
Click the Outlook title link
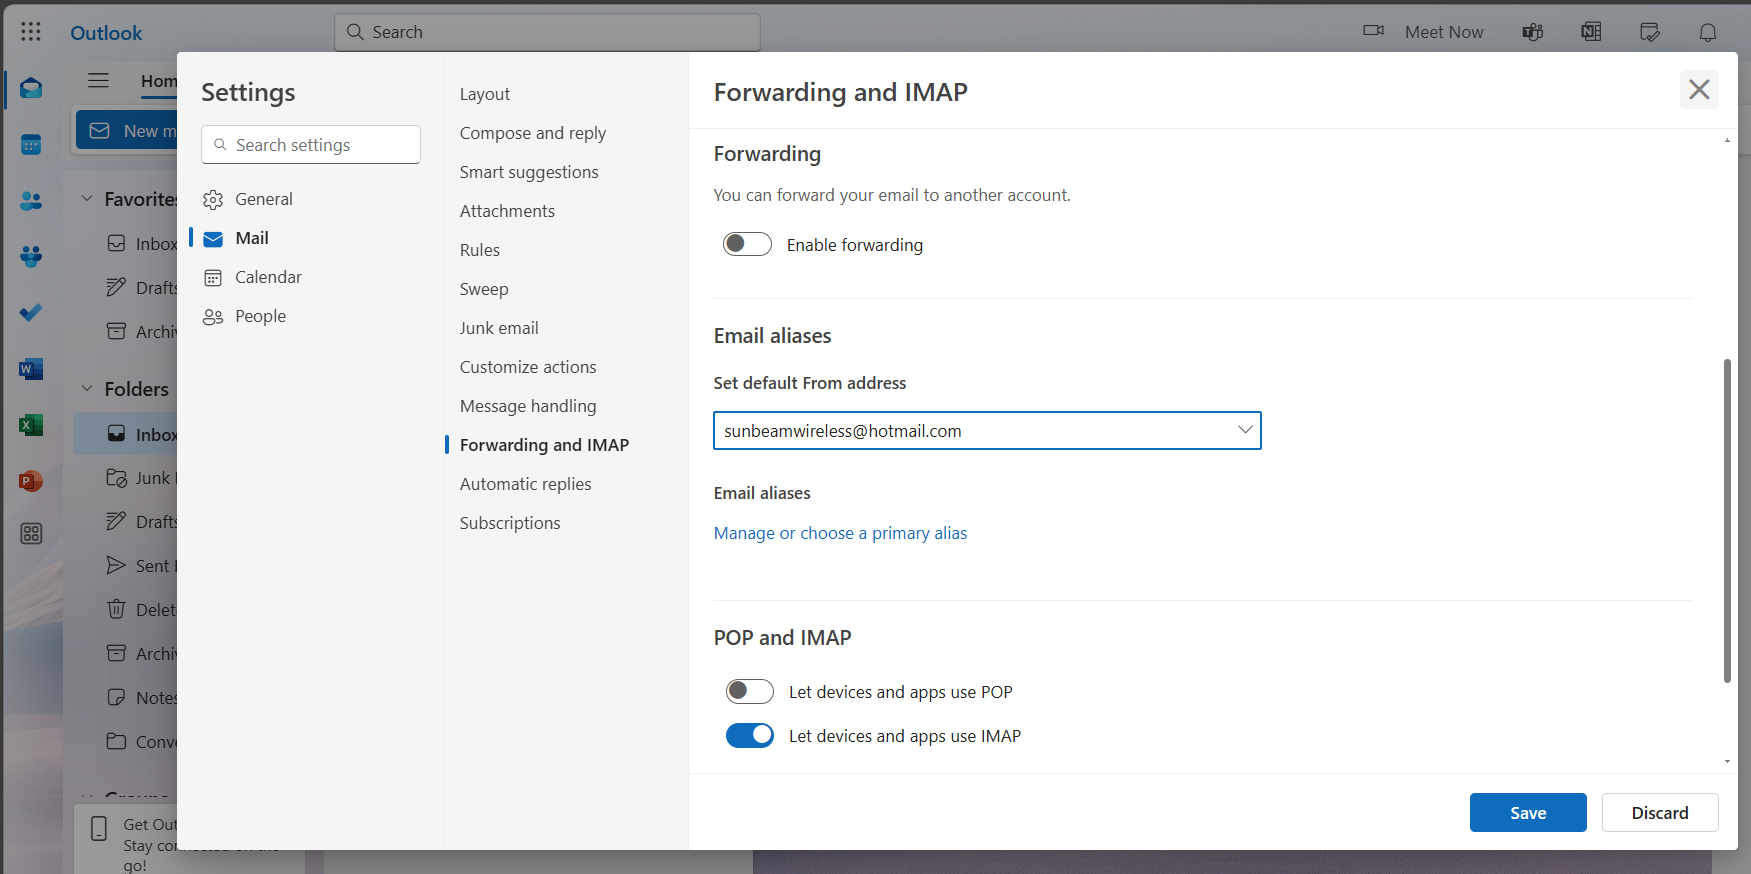pos(106,33)
